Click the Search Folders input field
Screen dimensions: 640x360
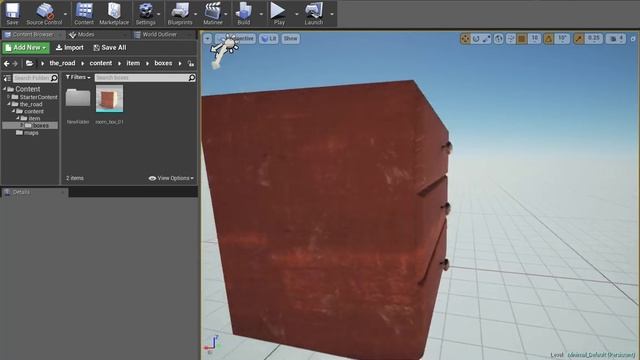(35, 78)
